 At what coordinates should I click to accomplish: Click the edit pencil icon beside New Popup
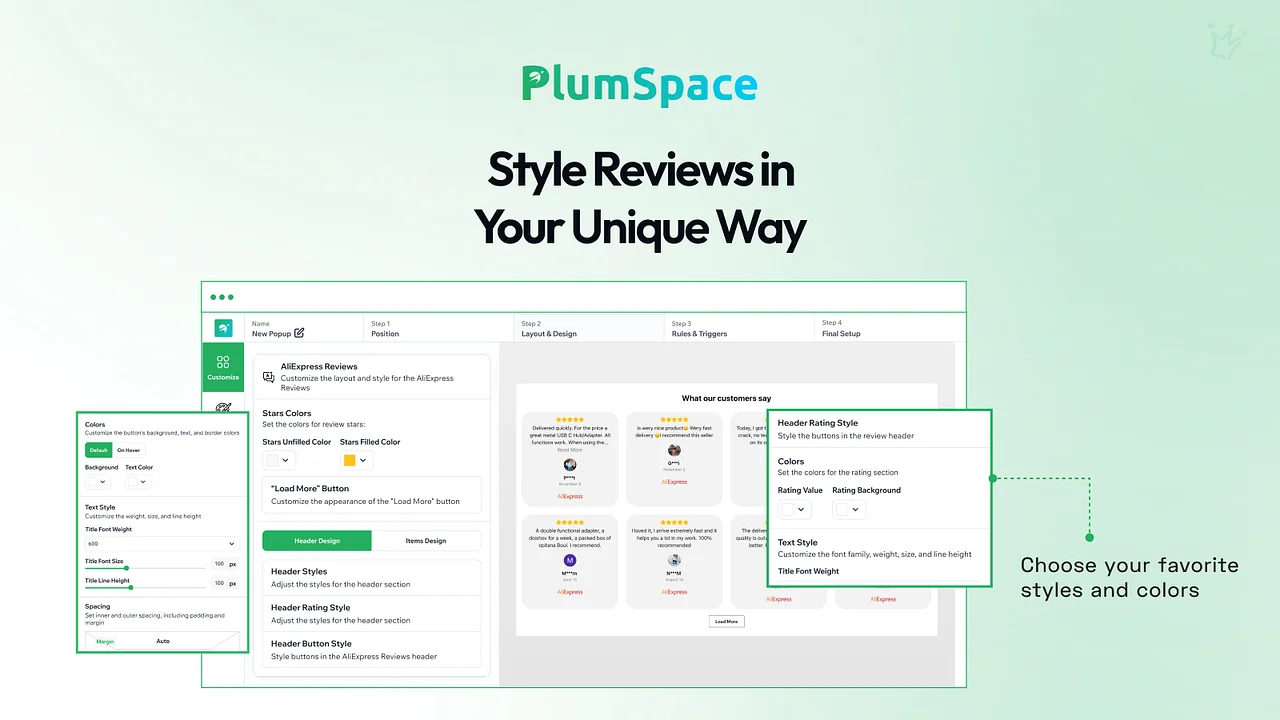click(299, 333)
